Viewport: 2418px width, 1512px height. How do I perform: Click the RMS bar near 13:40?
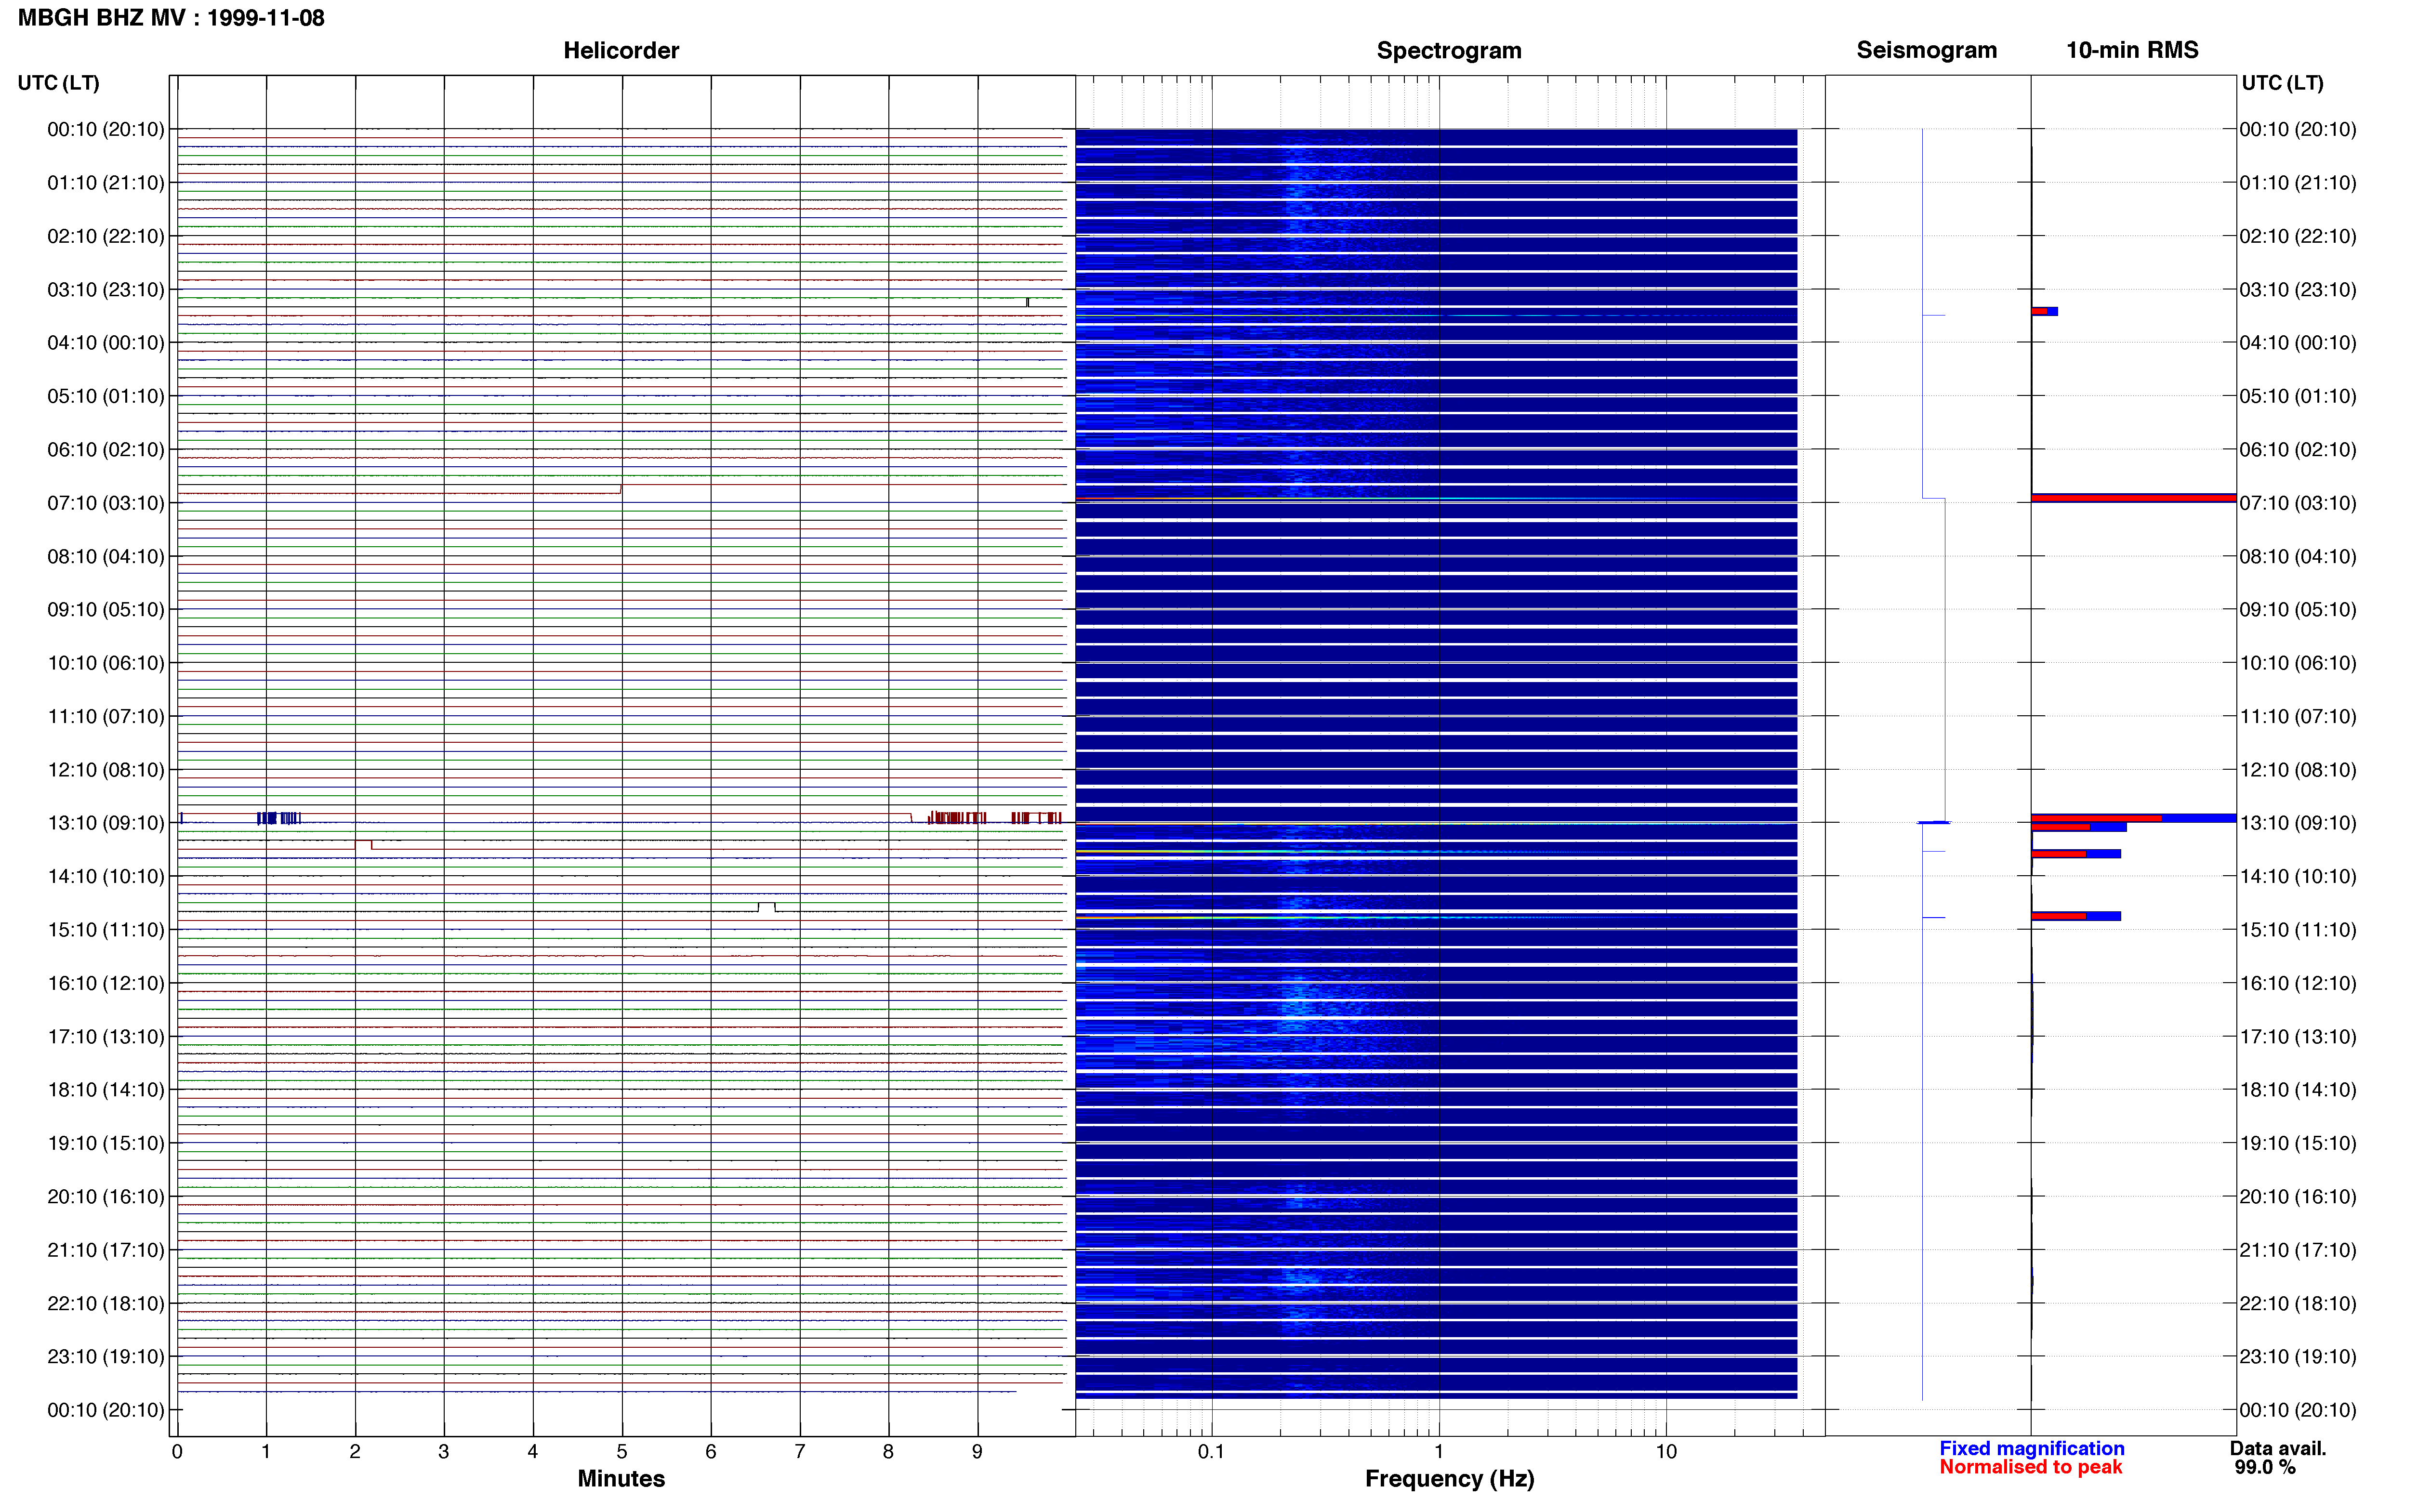point(2076,853)
